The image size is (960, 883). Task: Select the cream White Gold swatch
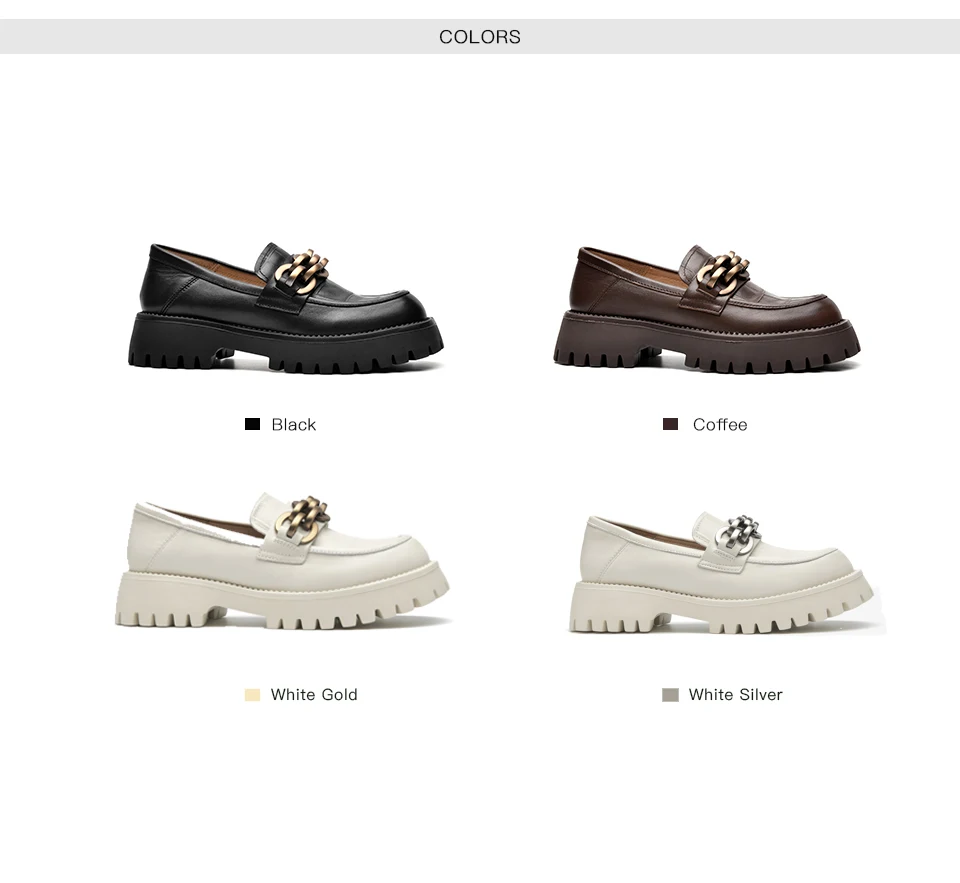pos(252,695)
